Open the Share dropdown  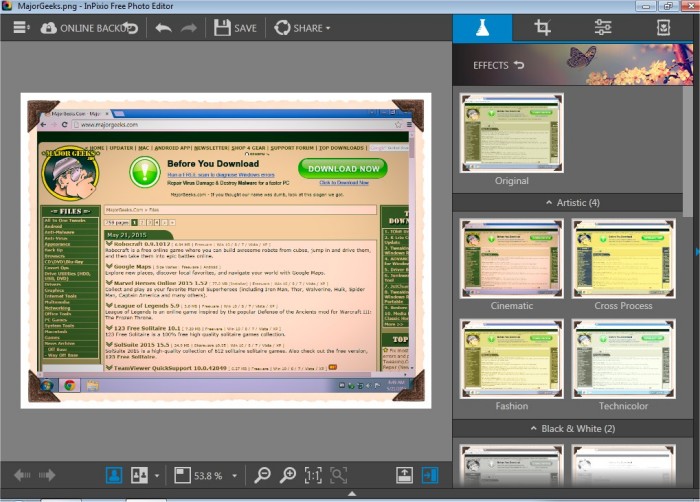coord(302,28)
